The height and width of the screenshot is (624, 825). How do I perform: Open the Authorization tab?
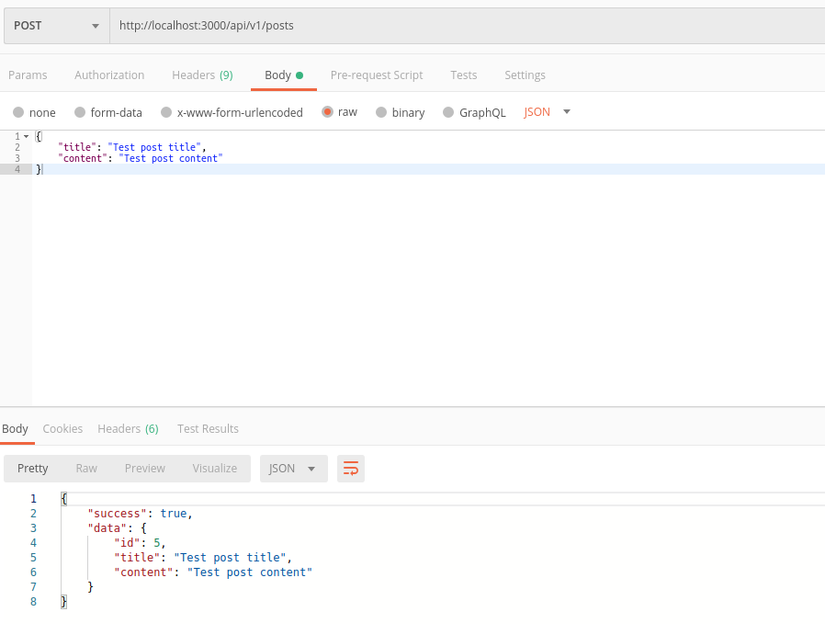pos(109,75)
